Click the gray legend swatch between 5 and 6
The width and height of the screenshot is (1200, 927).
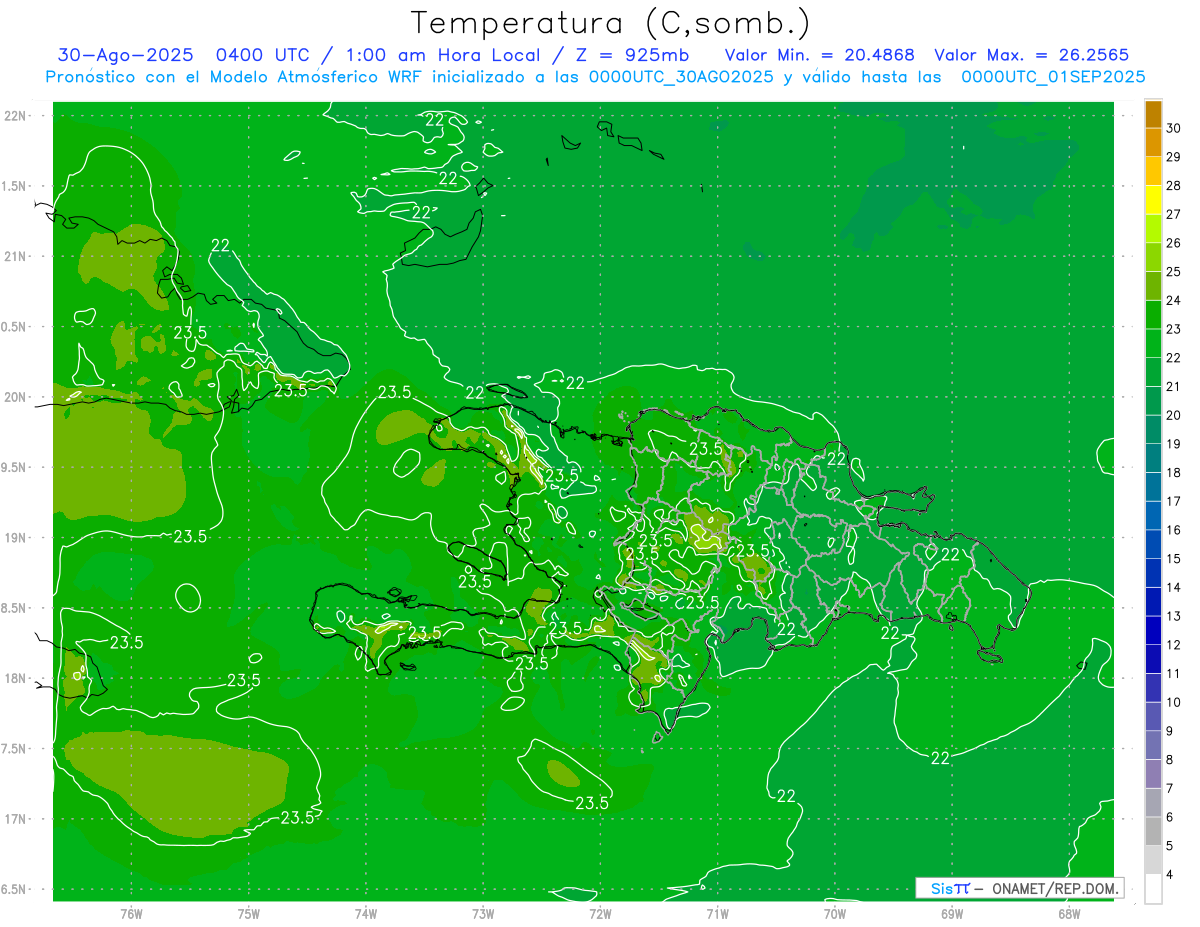pyautogui.click(x=1153, y=831)
